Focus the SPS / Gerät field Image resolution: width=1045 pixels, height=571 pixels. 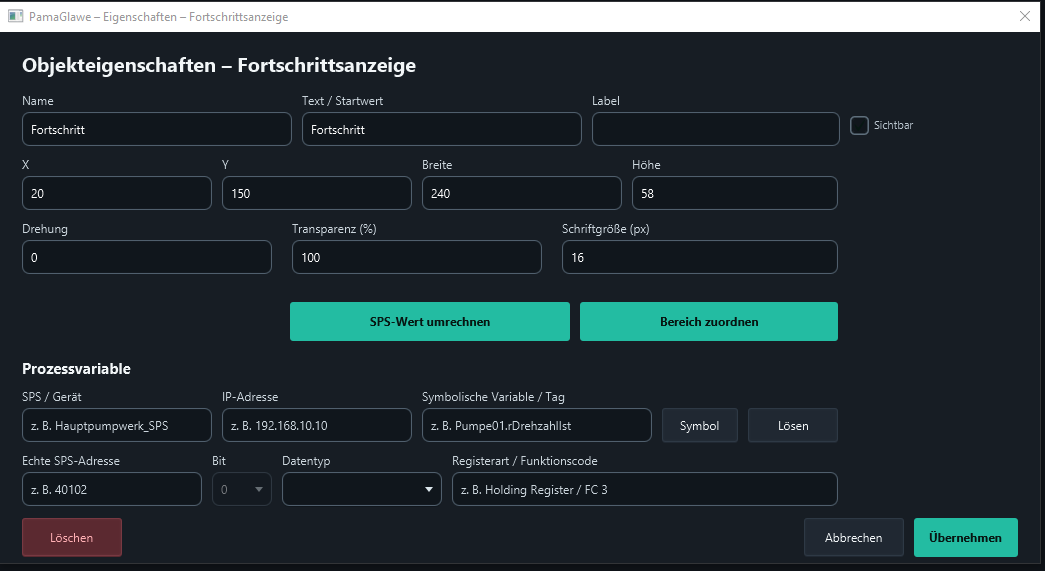click(117, 425)
